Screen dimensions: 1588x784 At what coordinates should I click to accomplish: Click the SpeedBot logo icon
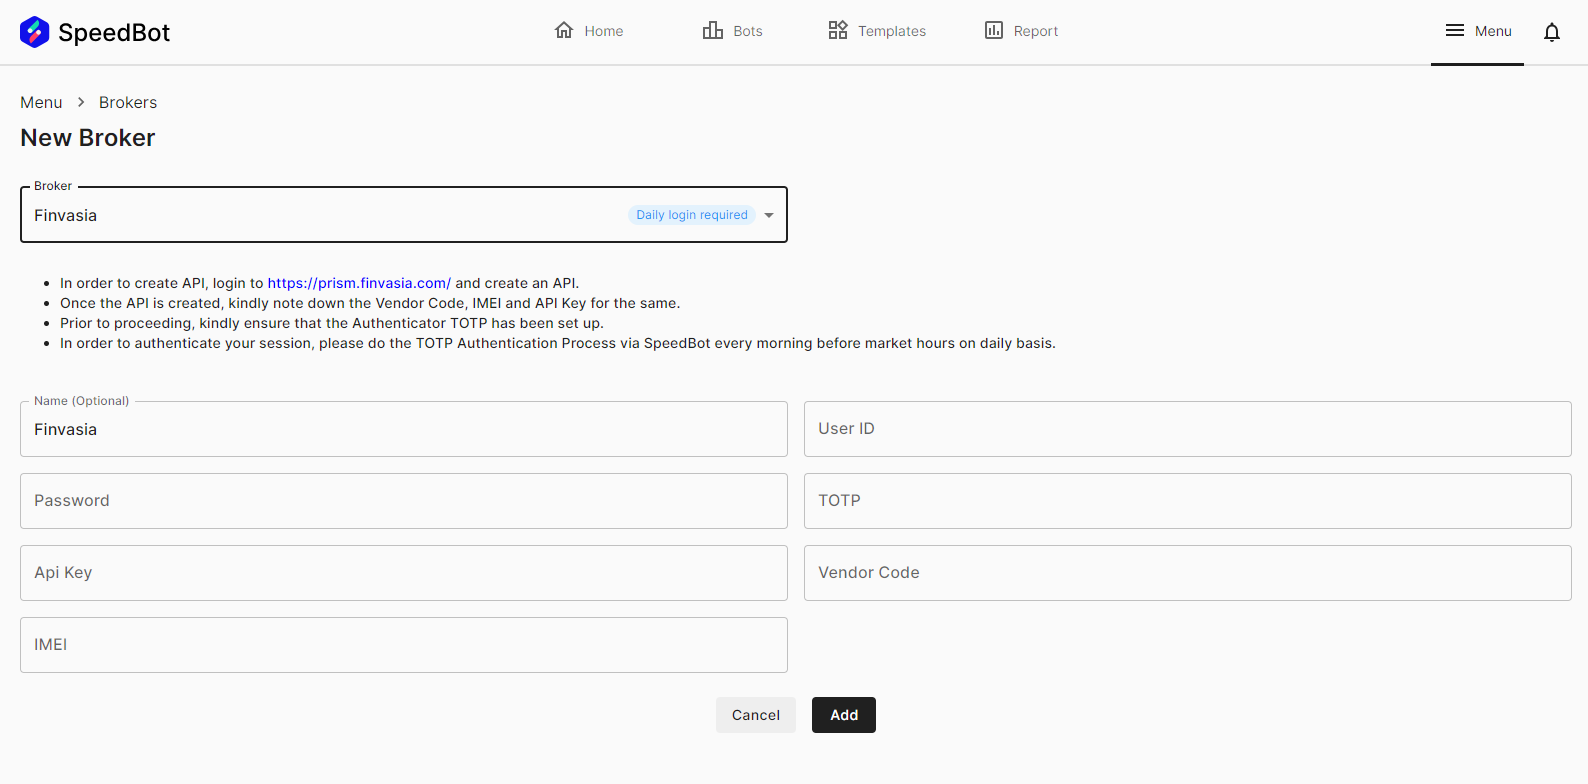pos(34,32)
